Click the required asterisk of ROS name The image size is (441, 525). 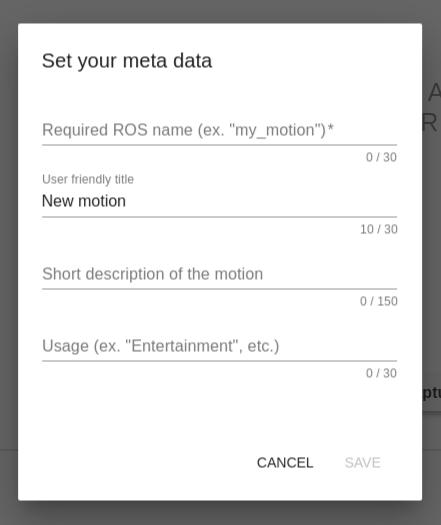point(330,128)
